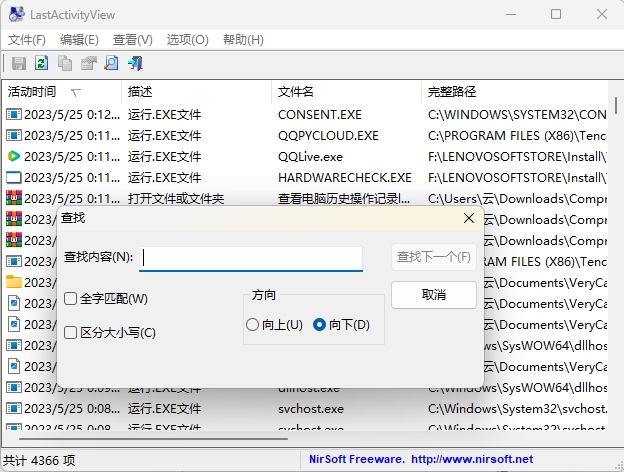
Task: Click the icon of the svchost.exe row
Action: tap(14, 408)
